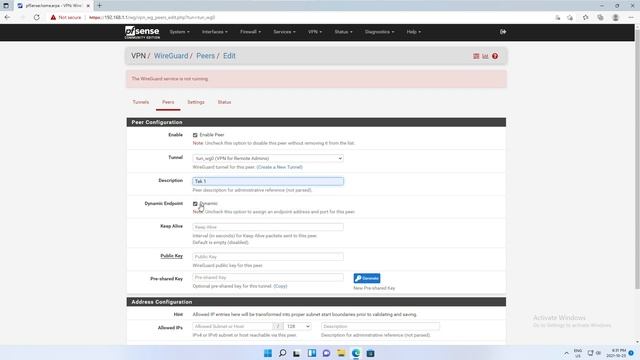Image resolution: width=640 pixels, height=360 pixels.
Task: Open Windows taskbar Search
Action: pyautogui.click(x=282, y=353)
